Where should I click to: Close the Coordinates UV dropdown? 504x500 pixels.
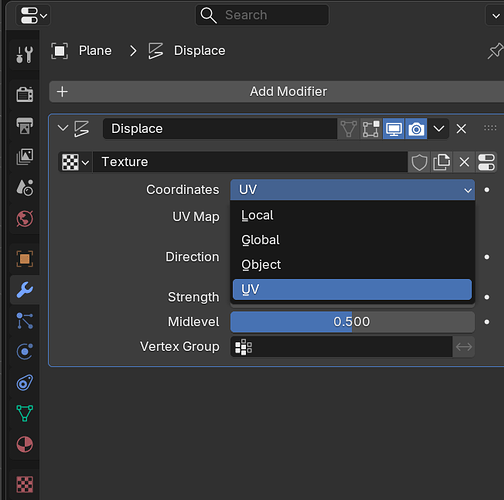point(353,190)
